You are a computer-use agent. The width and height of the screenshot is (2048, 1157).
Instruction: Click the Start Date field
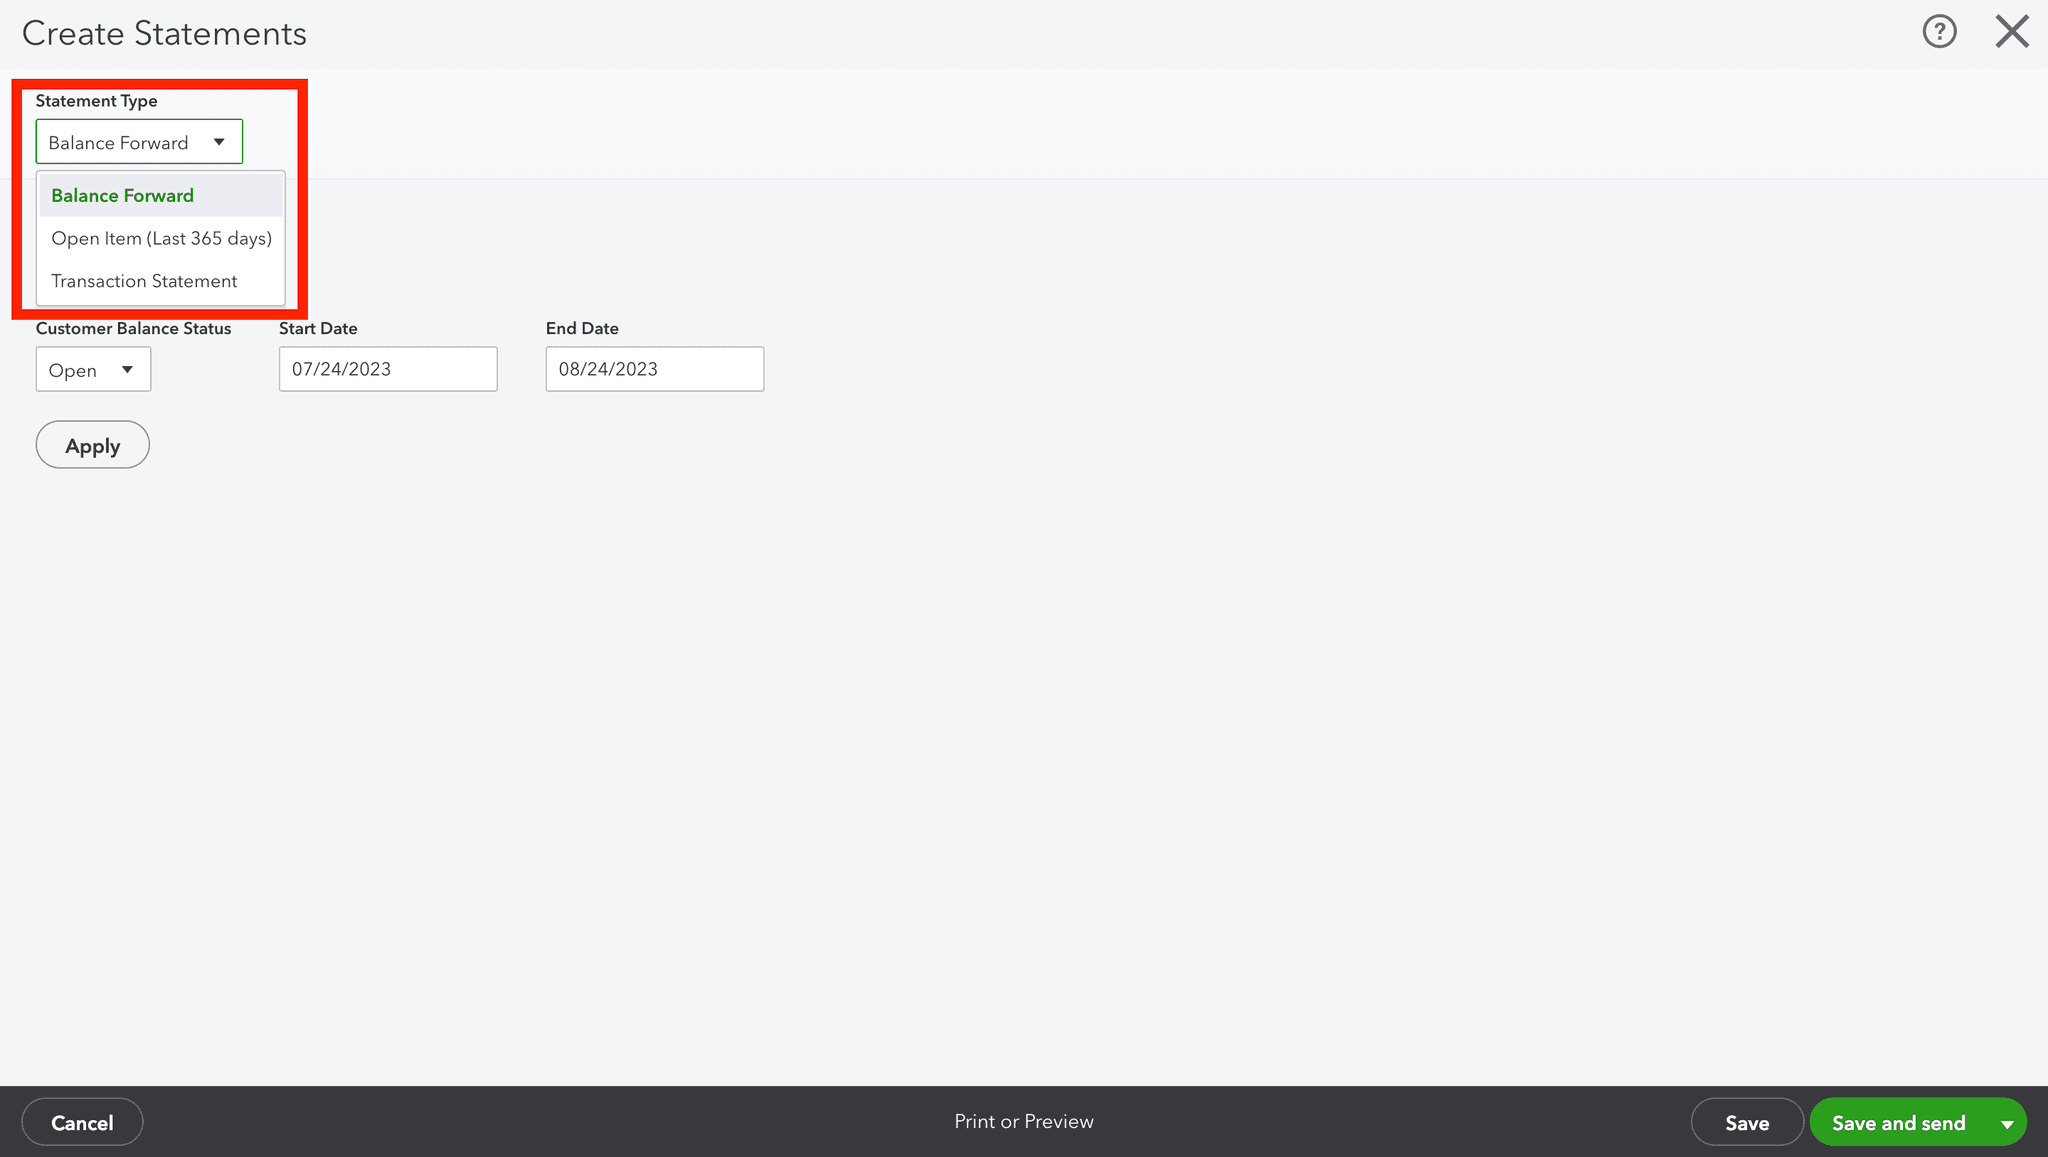pyautogui.click(x=388, y=369)
